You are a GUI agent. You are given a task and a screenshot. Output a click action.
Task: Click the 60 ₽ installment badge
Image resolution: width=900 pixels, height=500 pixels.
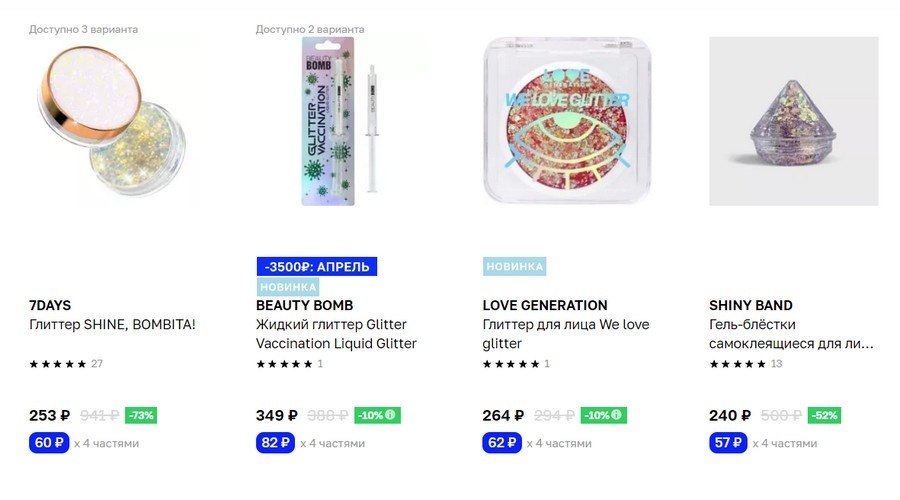[49, 443]
